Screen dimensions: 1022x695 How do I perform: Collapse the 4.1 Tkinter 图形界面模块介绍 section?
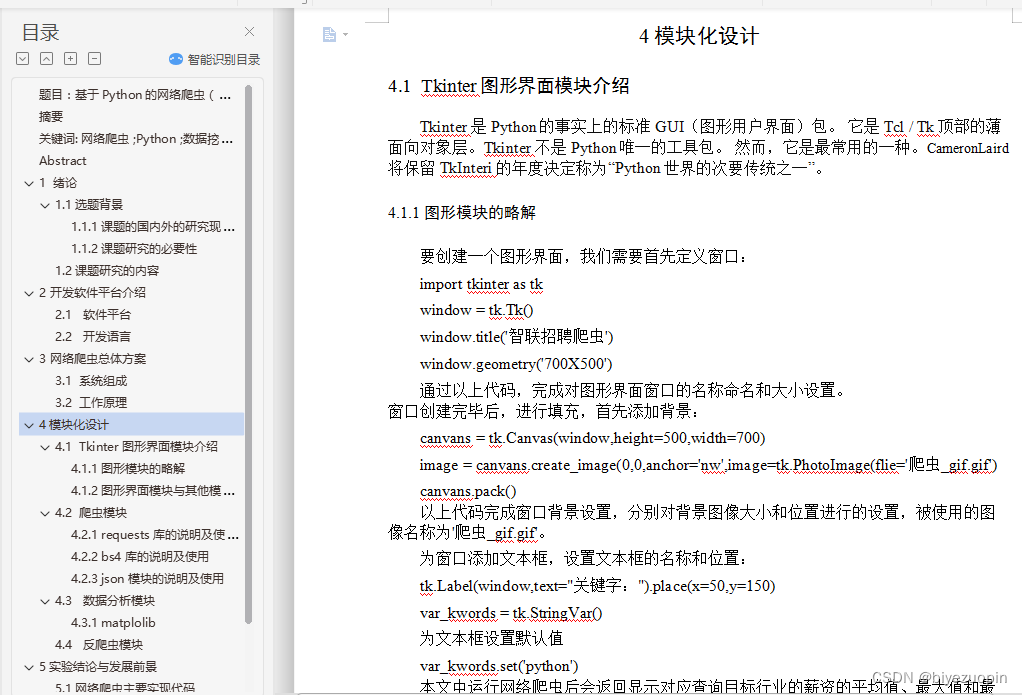point(45,447)
